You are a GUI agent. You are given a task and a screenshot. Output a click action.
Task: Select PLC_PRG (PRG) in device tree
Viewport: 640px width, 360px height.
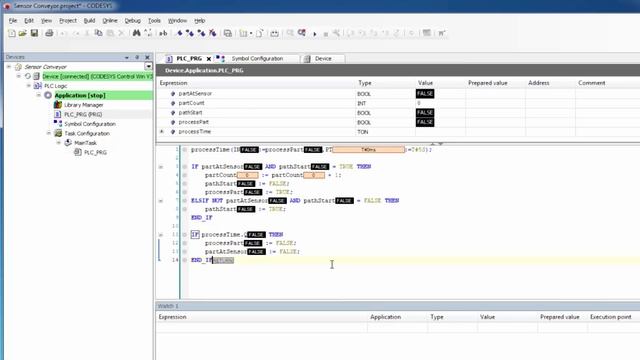point(83,114)
